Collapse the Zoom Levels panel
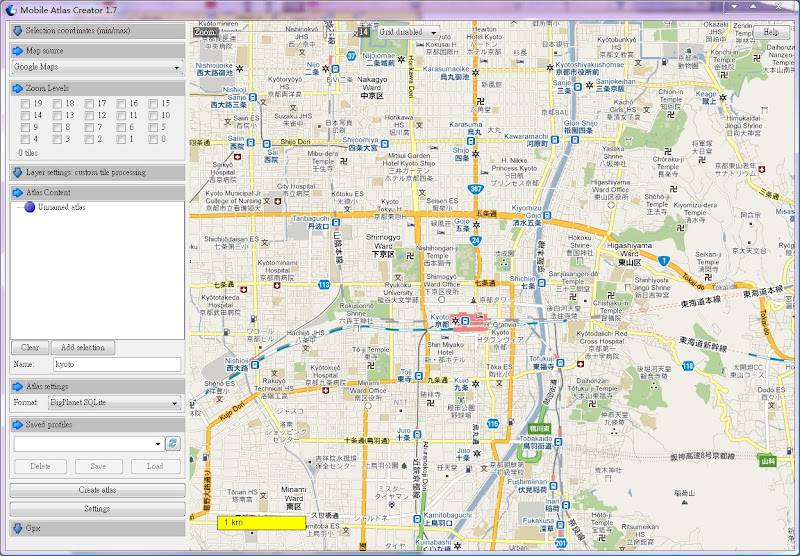The image size is (800, 556). [97, 88]
